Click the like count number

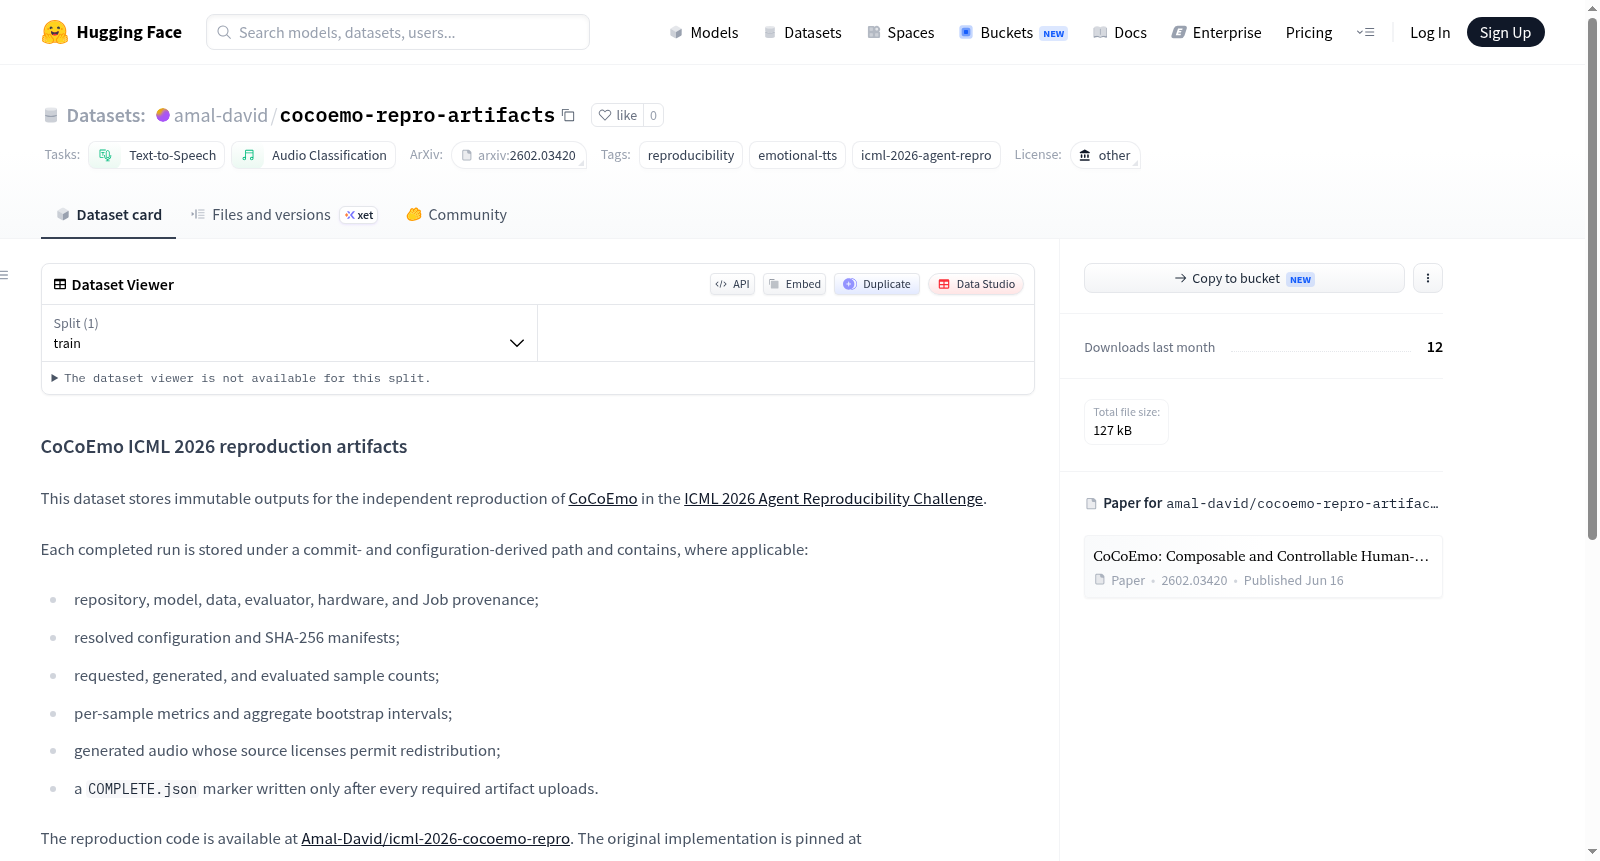653,115
